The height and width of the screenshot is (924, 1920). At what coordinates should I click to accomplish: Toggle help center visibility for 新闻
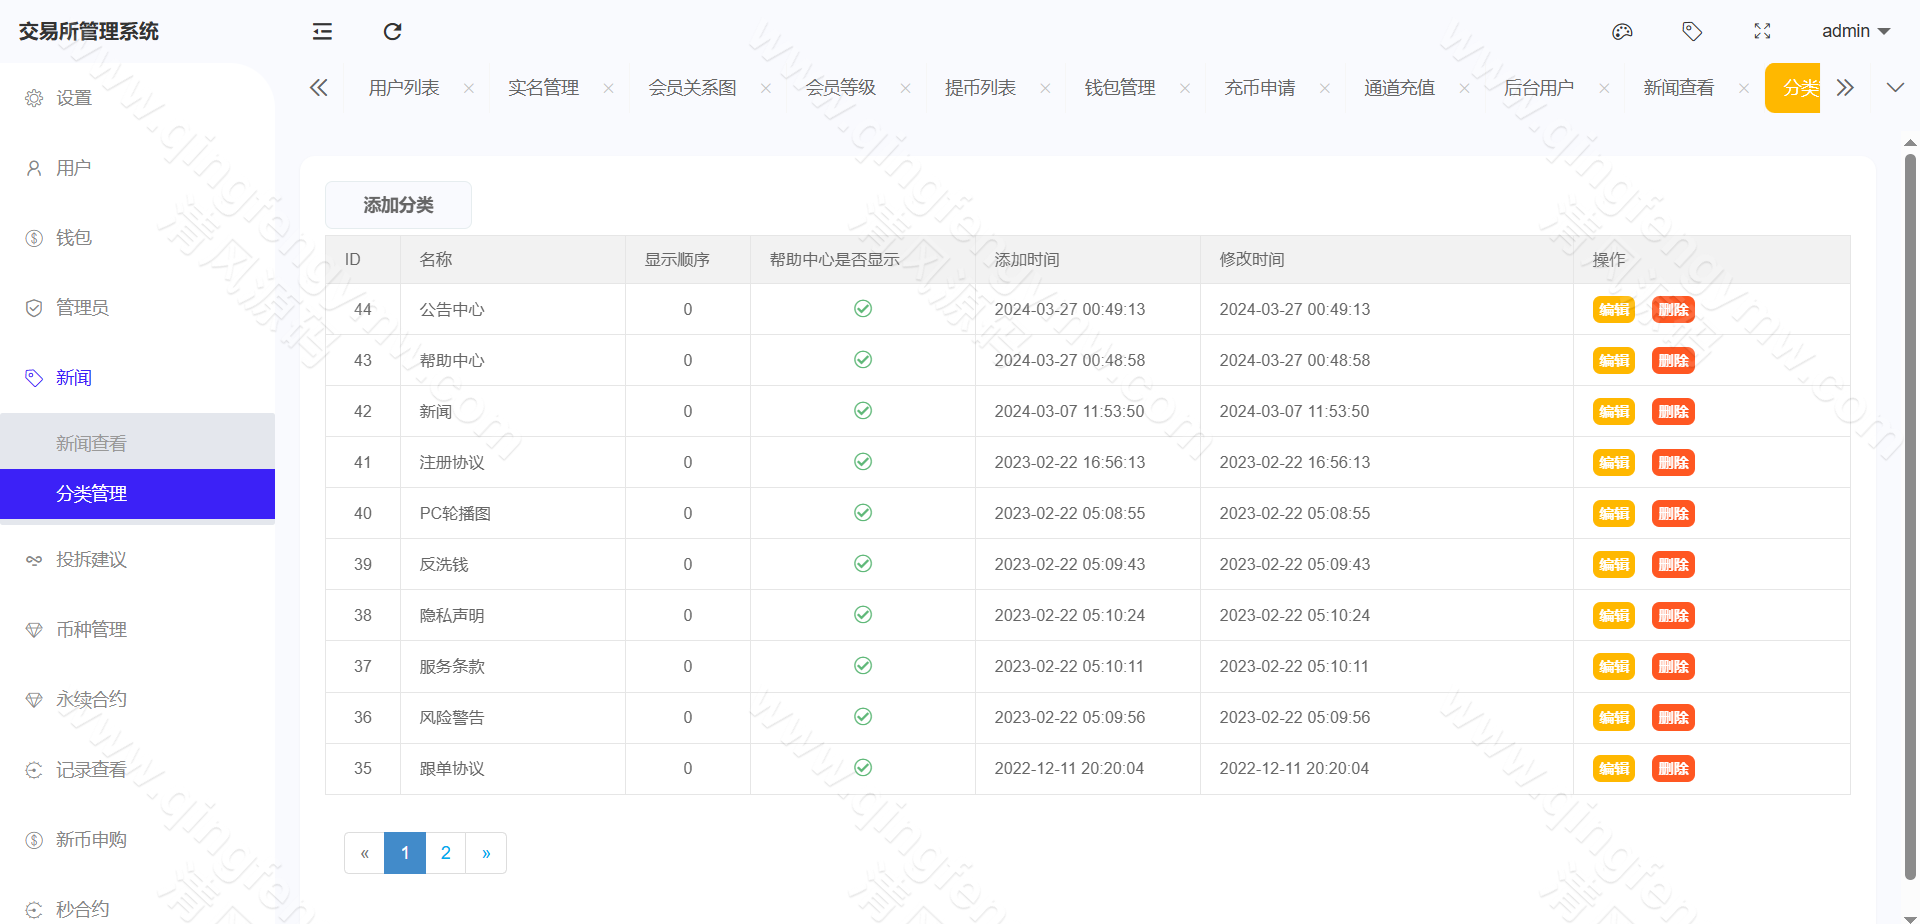[x=862, y=411]
